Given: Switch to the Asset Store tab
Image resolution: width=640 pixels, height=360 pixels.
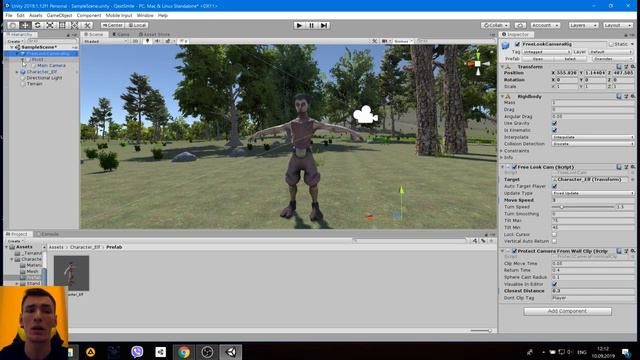Looking at the screenshot, I should pyautogui.click(x=154, y=35).
